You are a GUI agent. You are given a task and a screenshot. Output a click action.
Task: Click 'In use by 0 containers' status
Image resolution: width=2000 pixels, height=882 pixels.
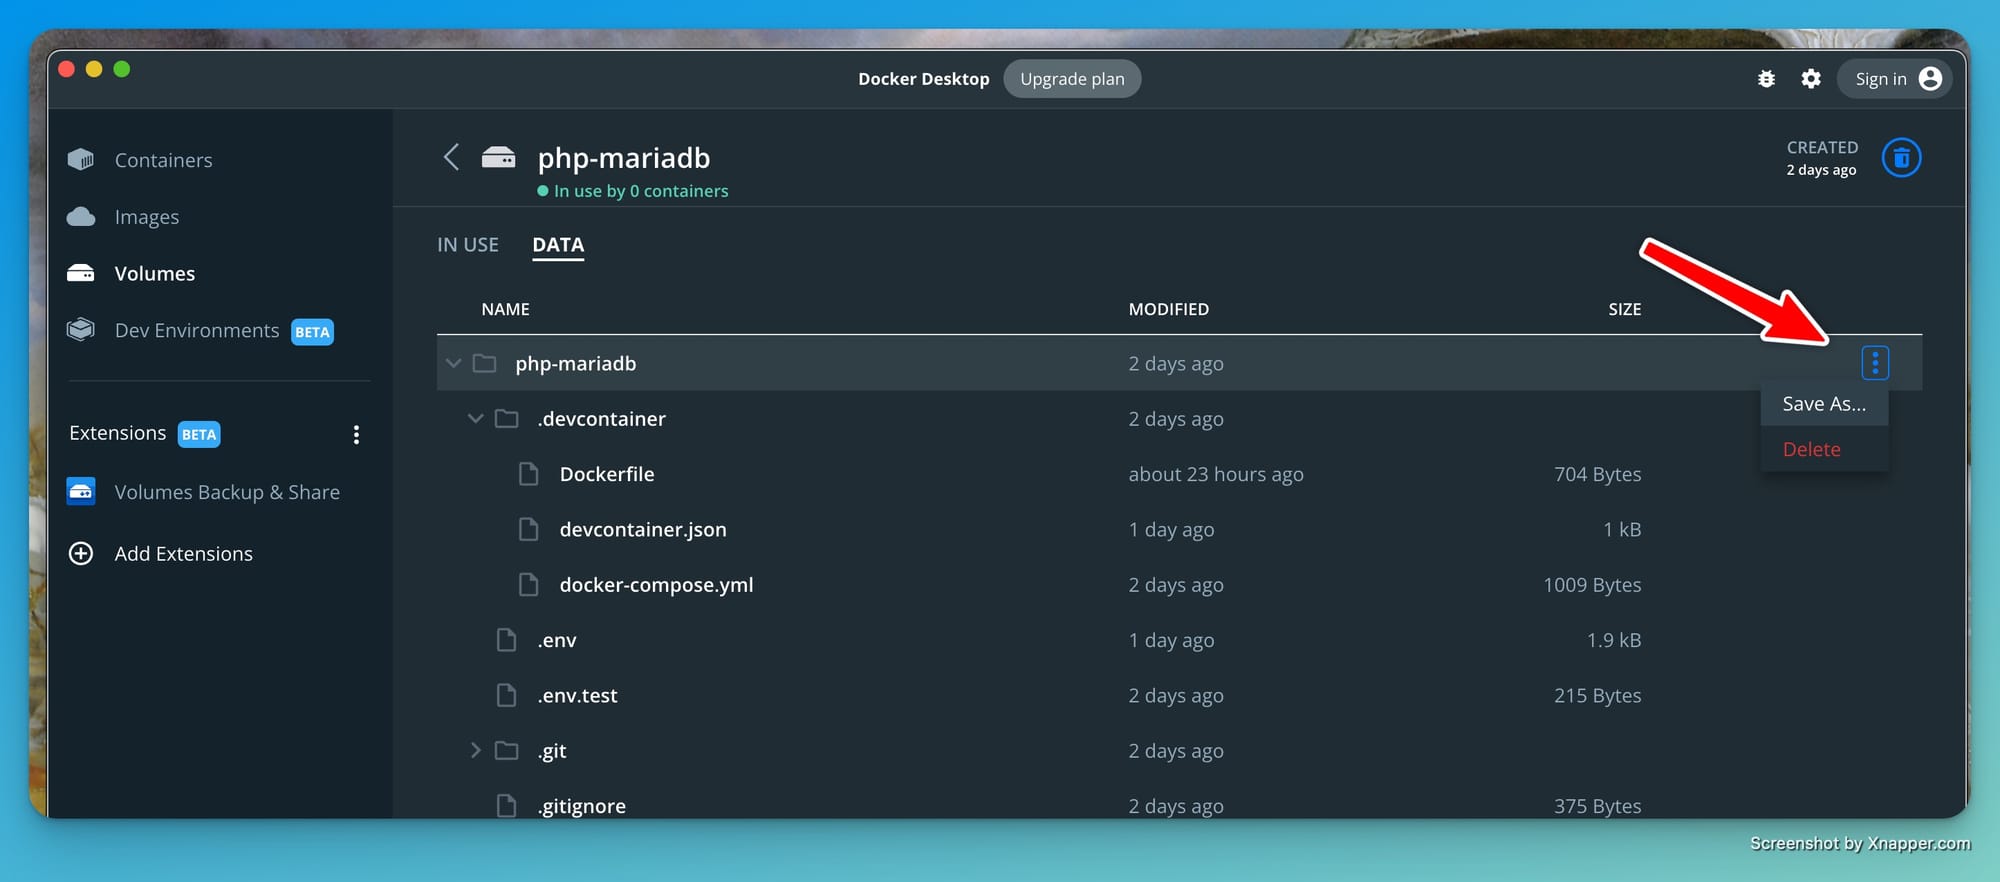[x=633, y=191]
